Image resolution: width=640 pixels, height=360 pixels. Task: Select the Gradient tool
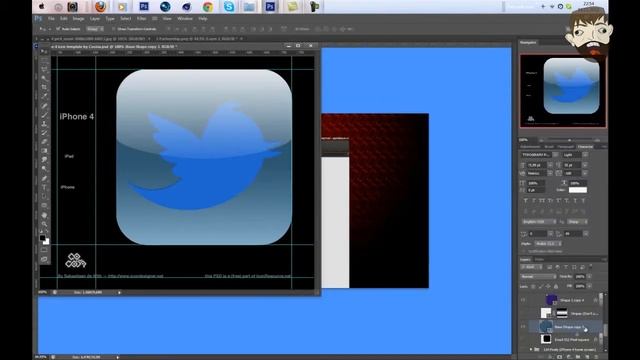point(44,151)
